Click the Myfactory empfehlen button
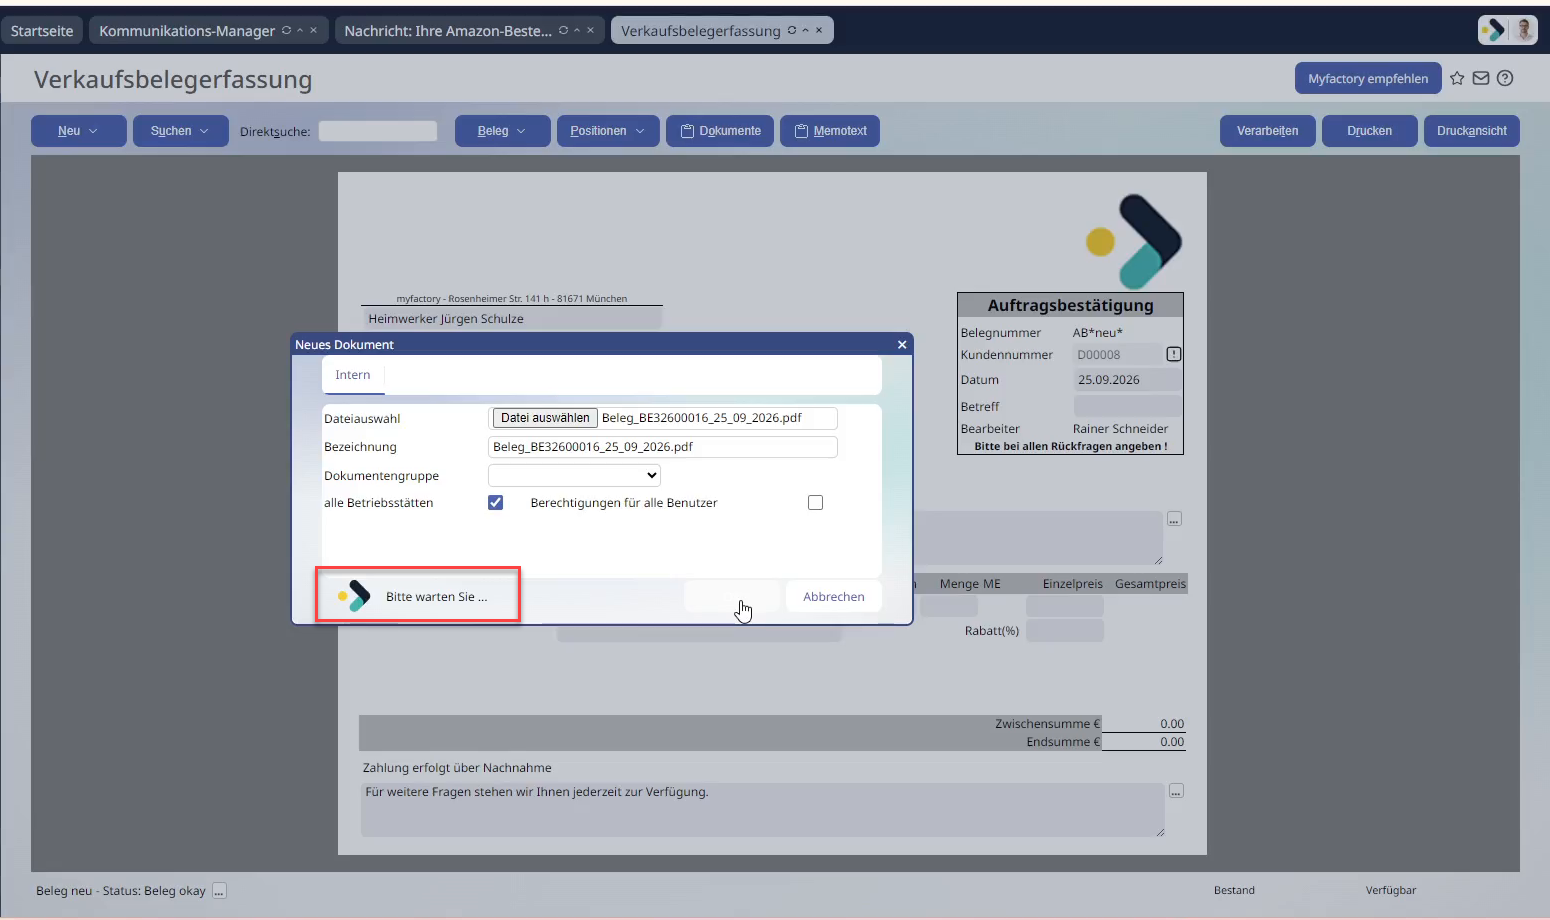 point(1368,78)
